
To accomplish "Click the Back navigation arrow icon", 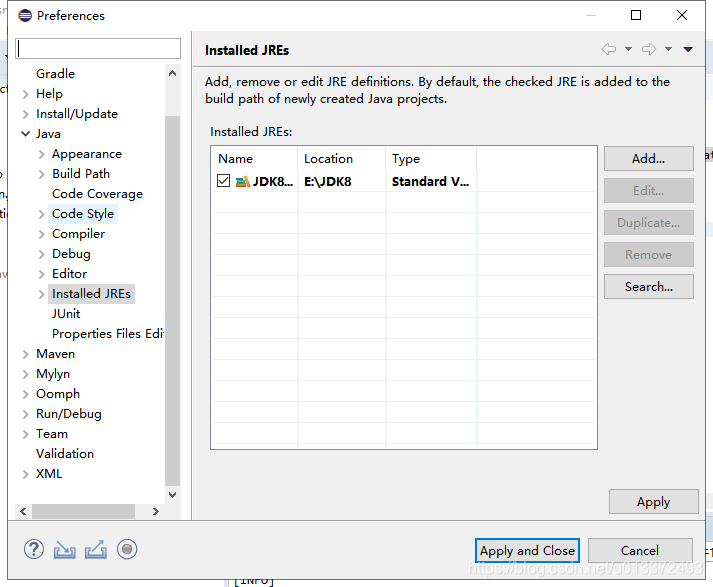I will [x=609, y=49].
